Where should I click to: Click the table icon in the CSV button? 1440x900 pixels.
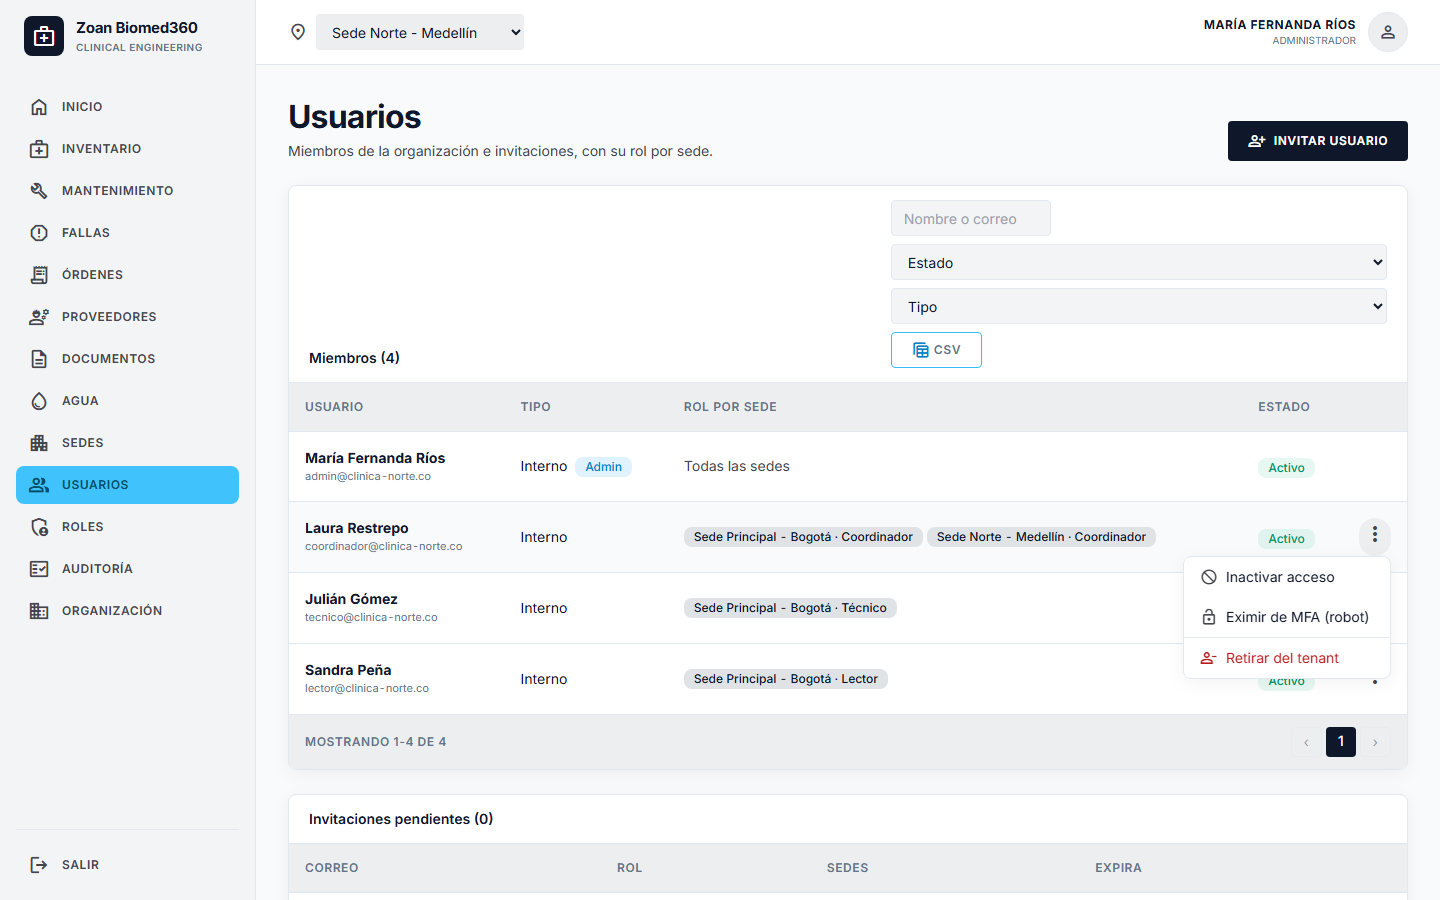(x=921, y=350)
